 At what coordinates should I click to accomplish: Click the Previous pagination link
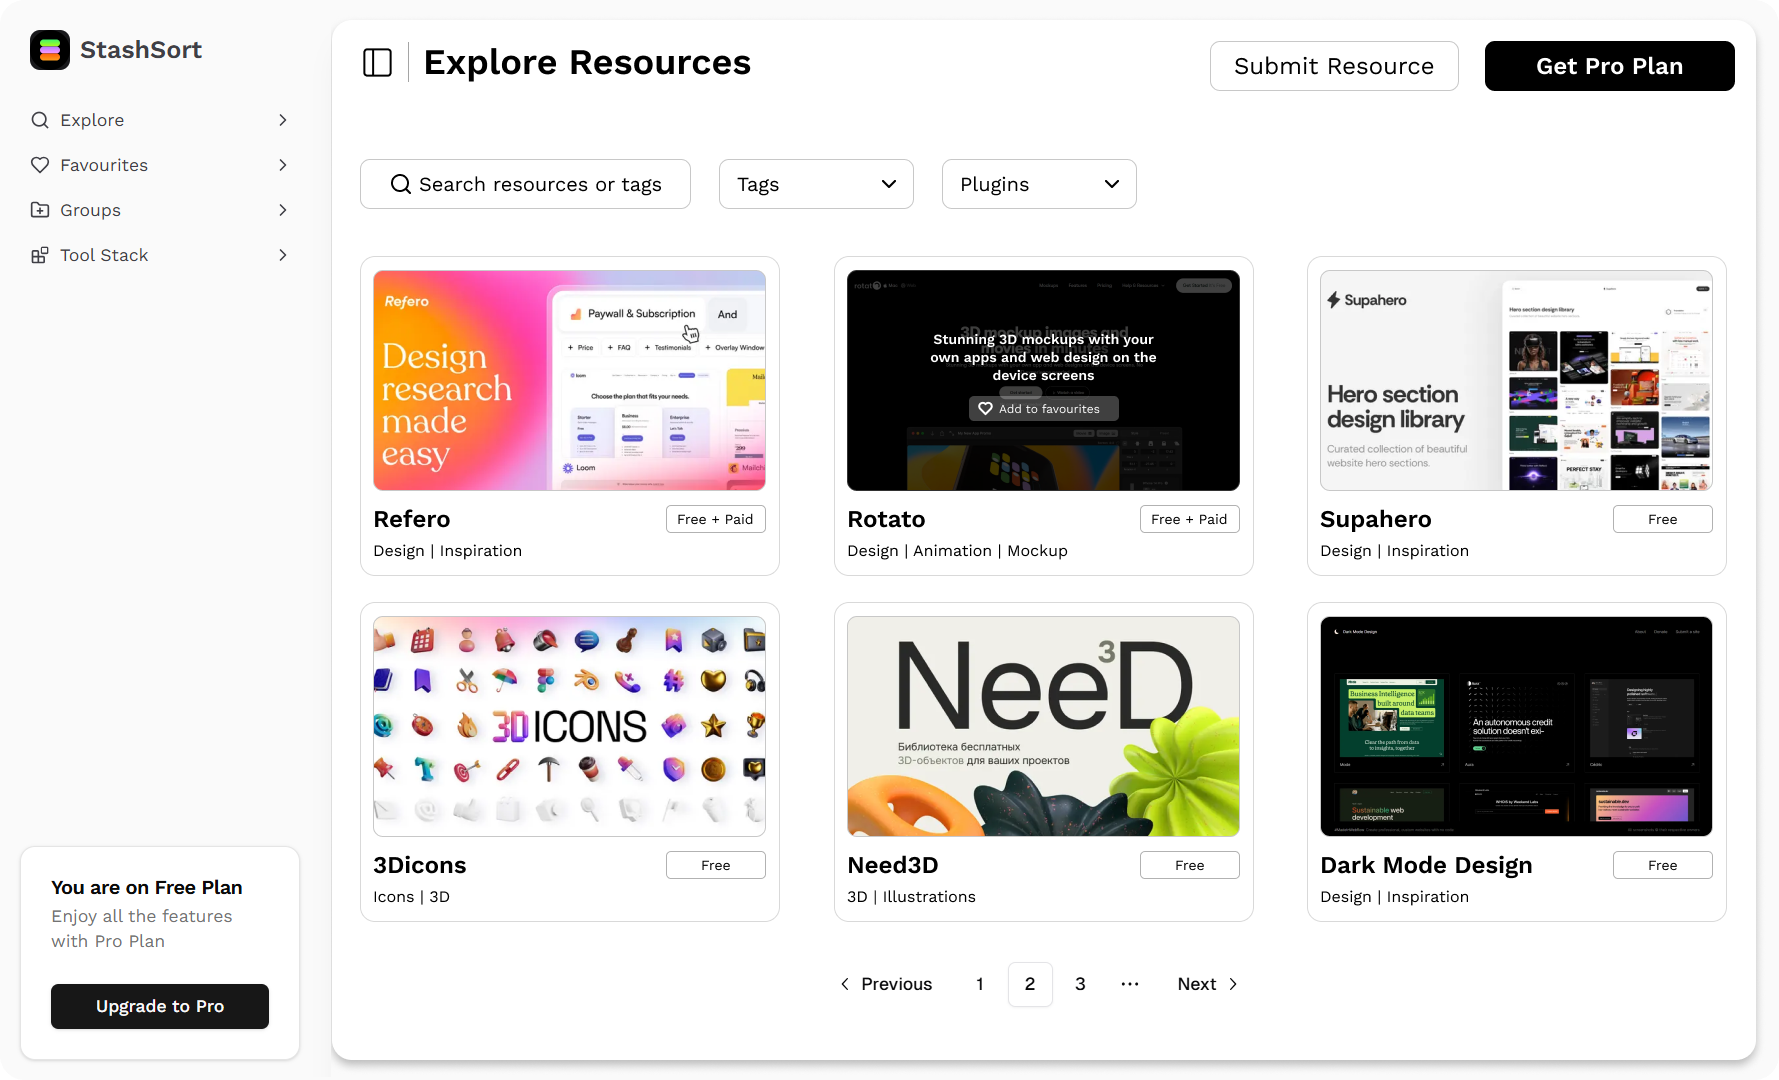click(886, 984)
